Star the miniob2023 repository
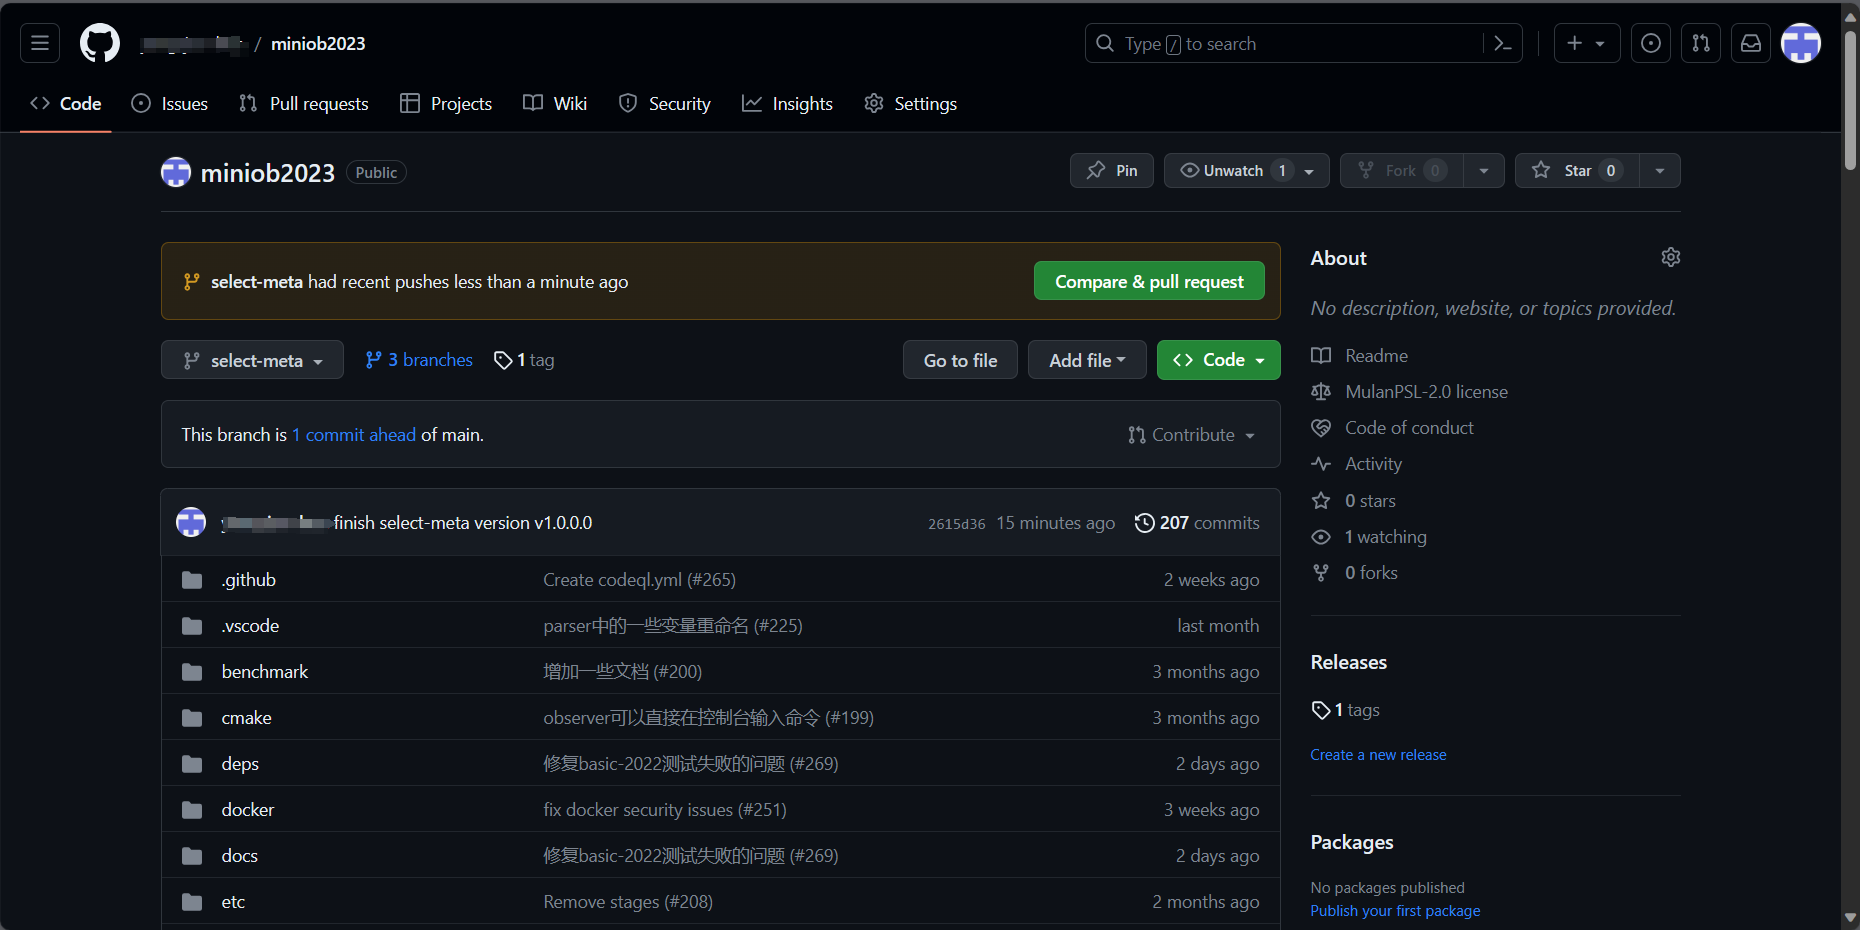Viewport: 1860px width, 930px height. 1576,170
